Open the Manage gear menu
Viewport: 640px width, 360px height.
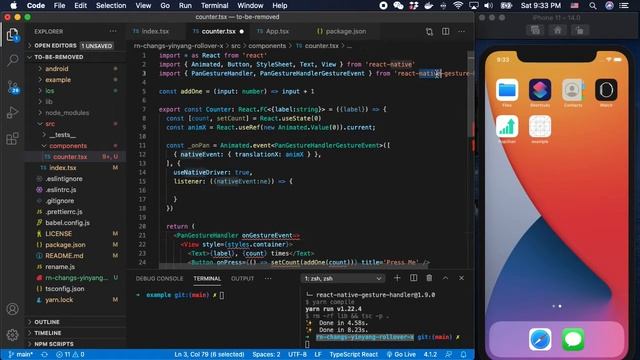13,335
